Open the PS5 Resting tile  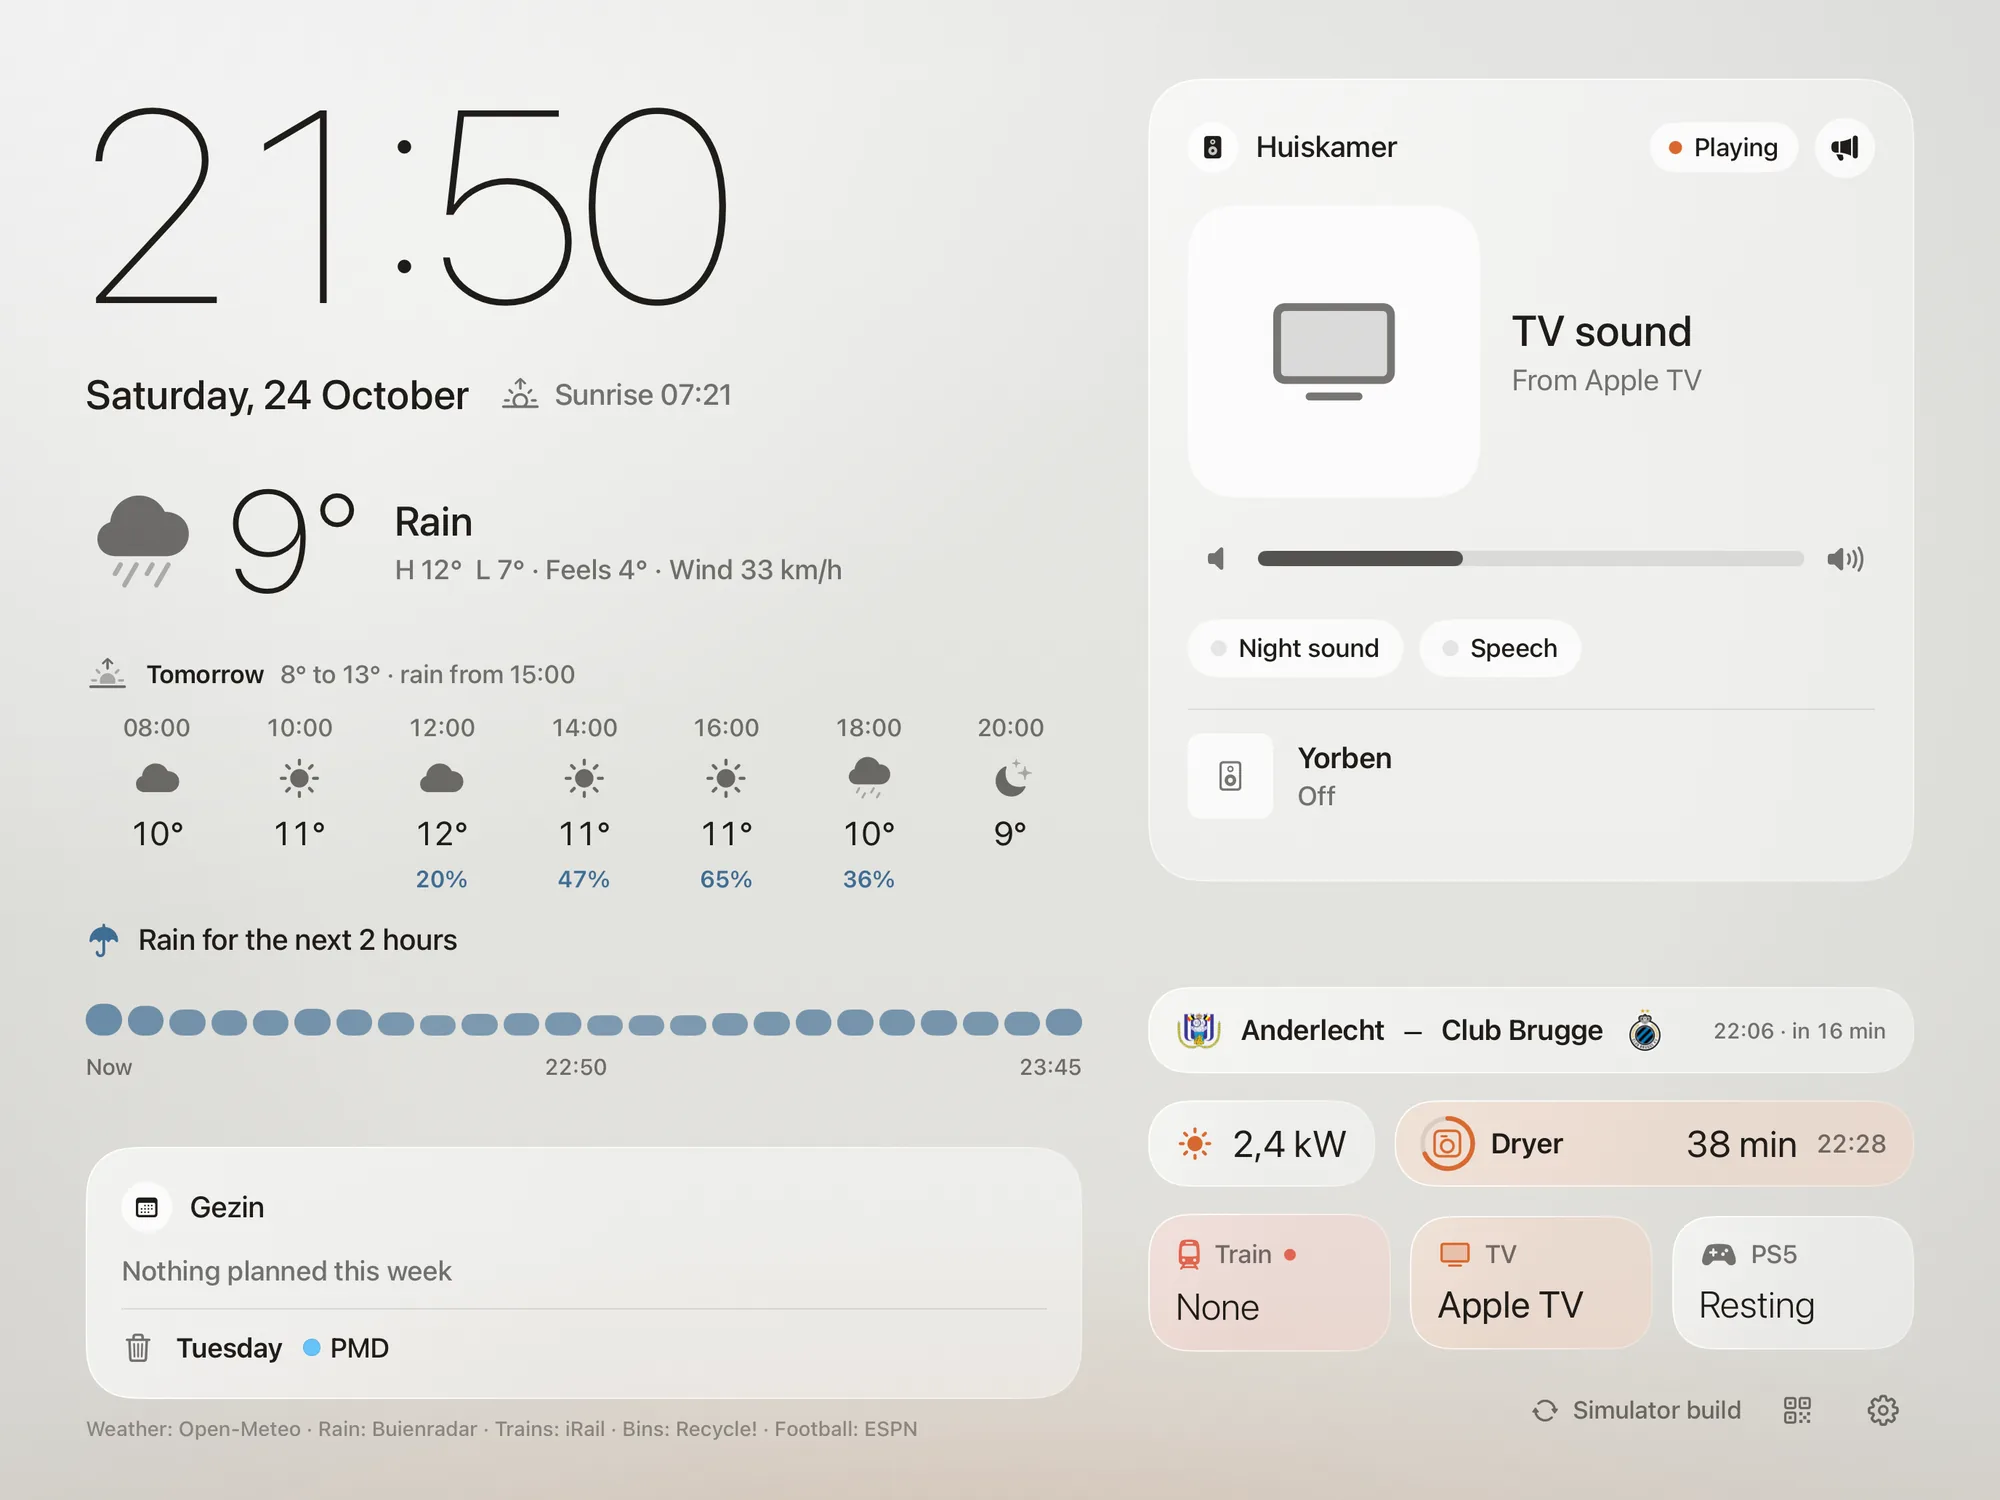[1792, 1282]
